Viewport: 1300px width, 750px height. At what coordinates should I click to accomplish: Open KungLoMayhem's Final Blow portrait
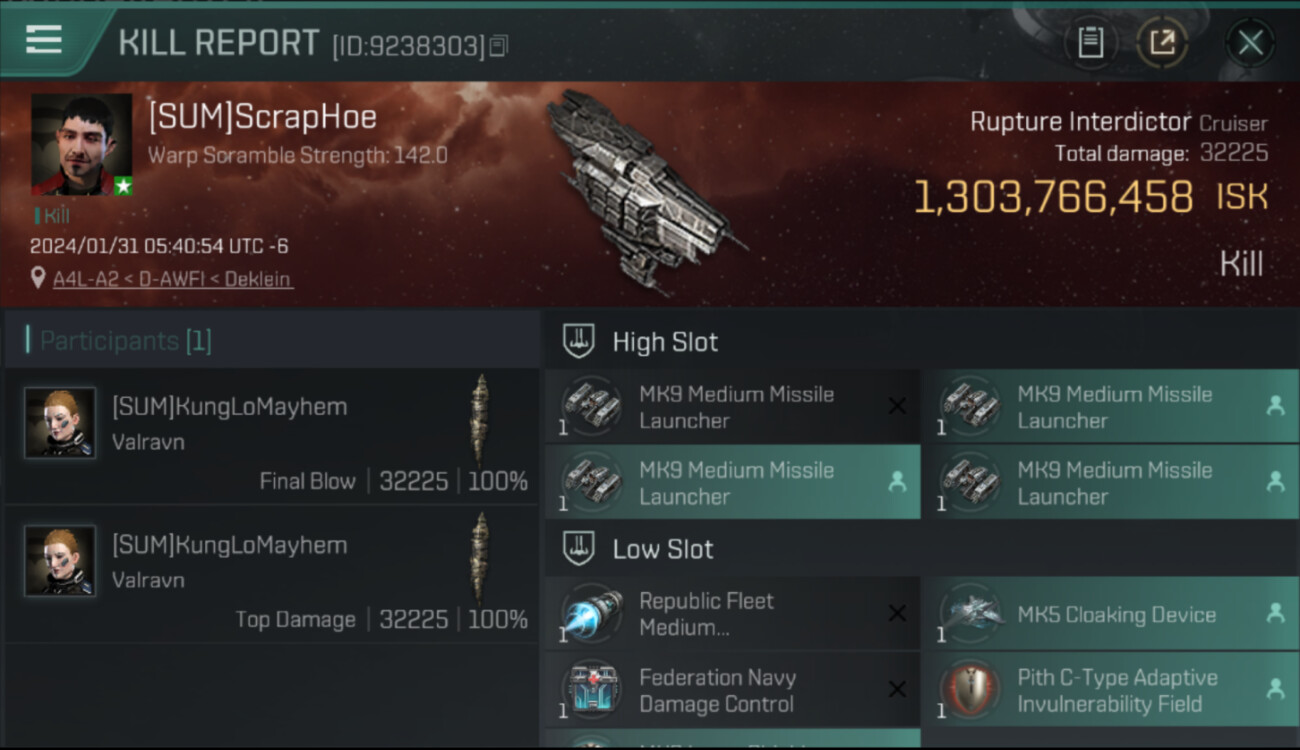pyautogui.click(x=60, y=422)
